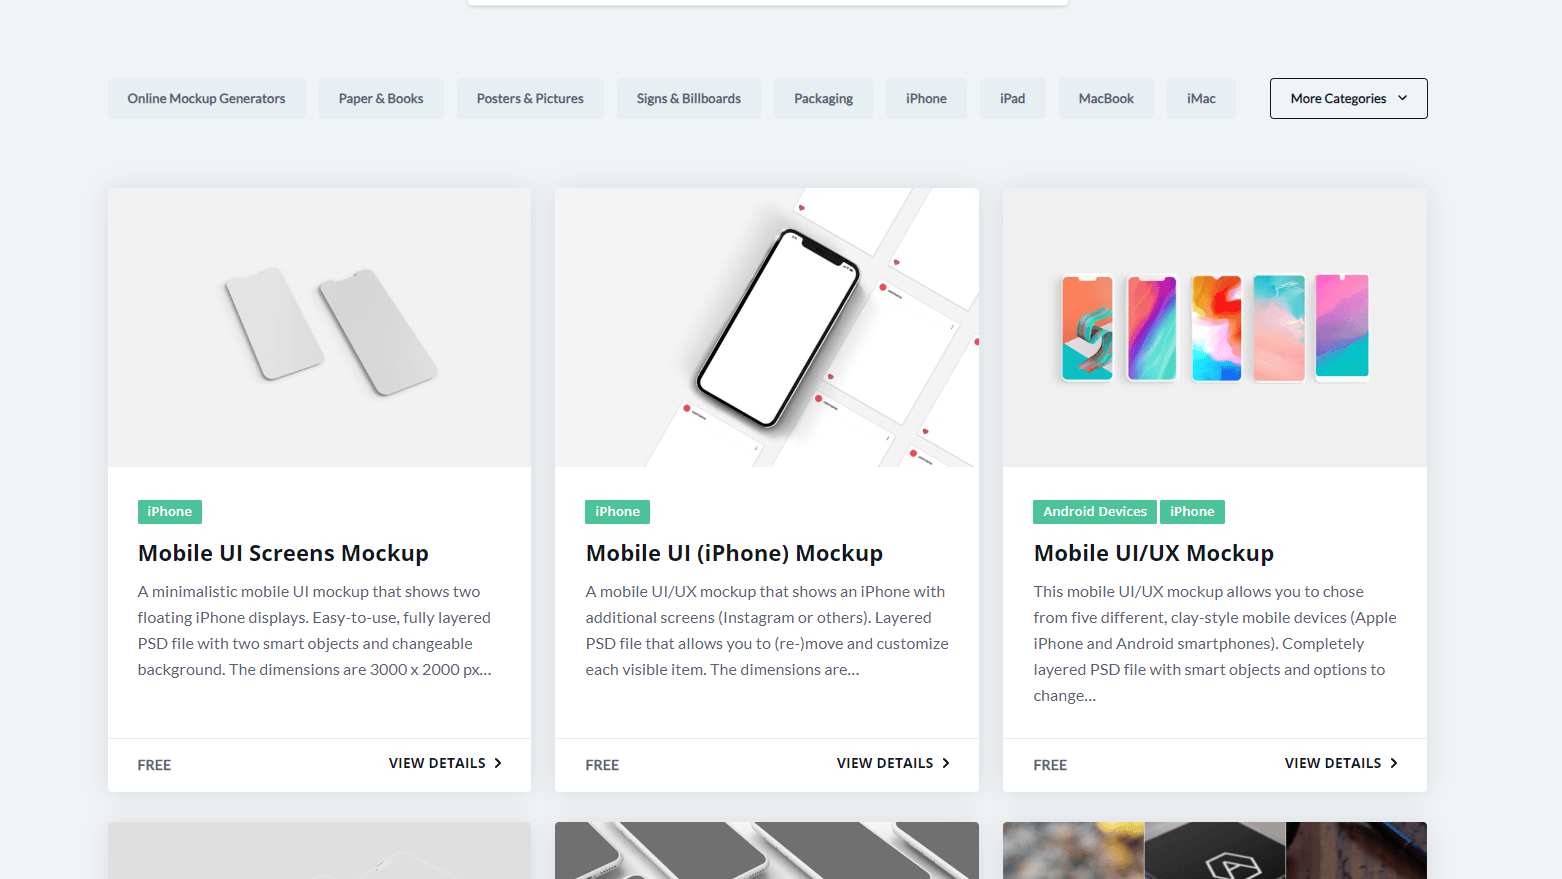Image resolution: width=1562 pixels, height=879 pixels.
Task: Select the iPhone category filter
Action: [925, 98]
